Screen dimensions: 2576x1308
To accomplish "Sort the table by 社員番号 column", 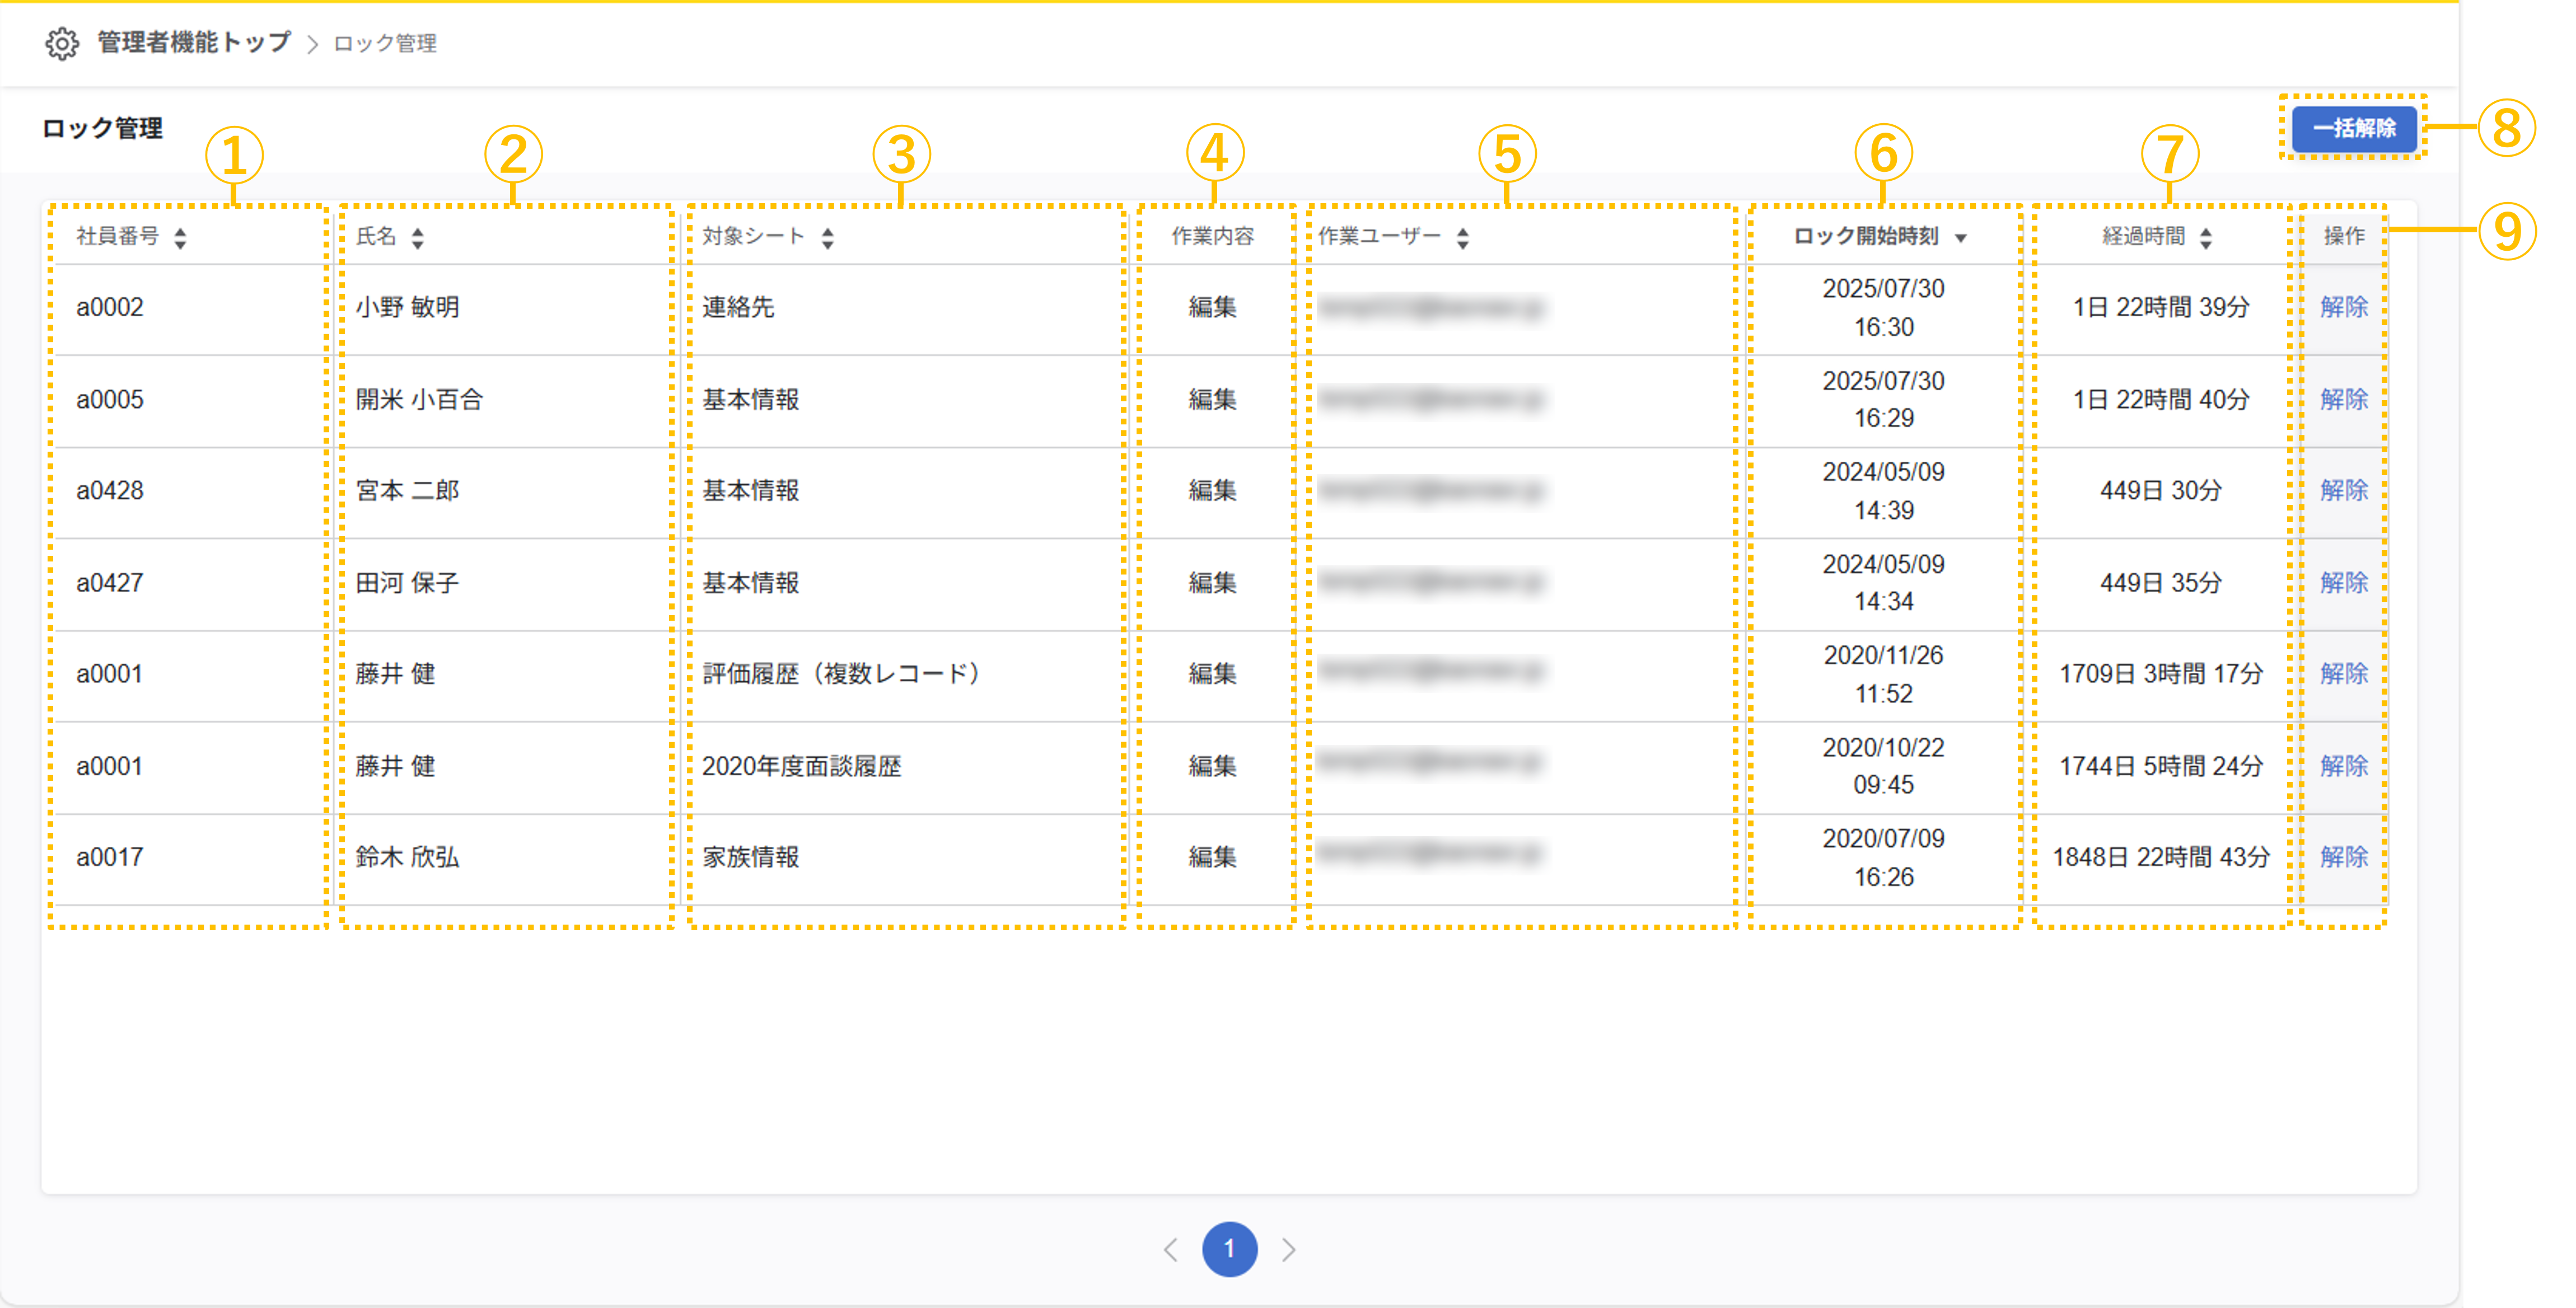I will (x=180, y=239).
